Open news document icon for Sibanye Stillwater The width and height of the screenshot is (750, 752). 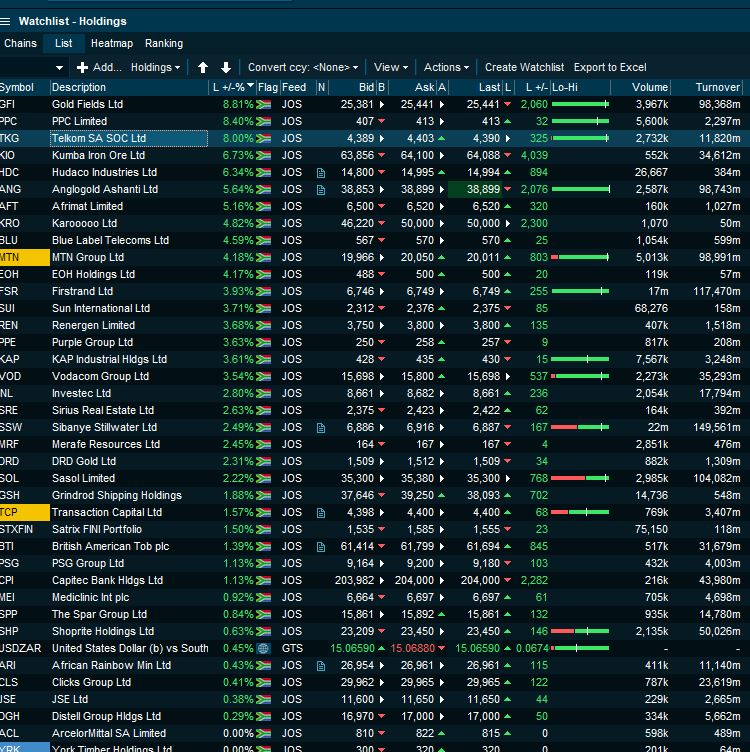coord(321,428)
